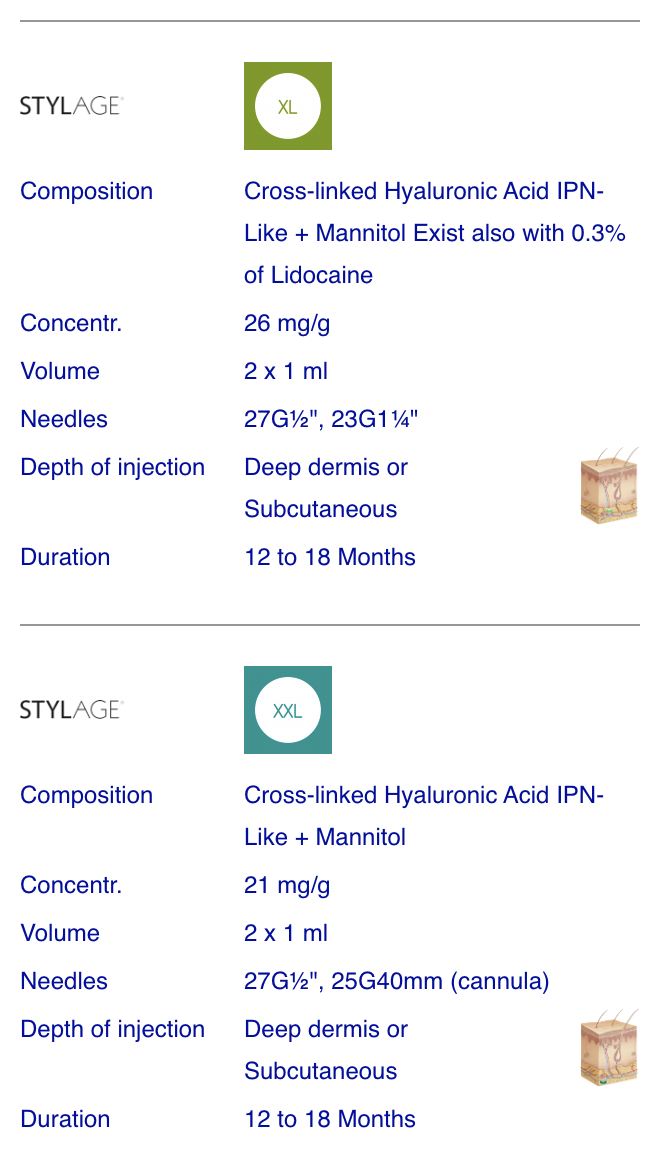This screenshot has width=664, height=1172.
Task: Select the XXL Volume 2 x 1 ml value
Action: coord(286,934)
